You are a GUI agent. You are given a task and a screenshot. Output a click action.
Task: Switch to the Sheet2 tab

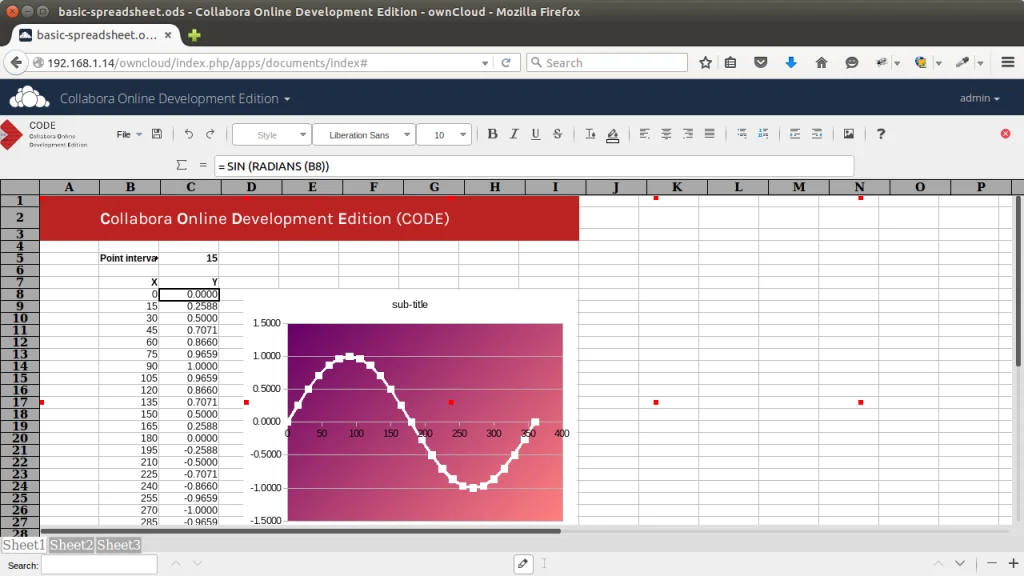pos(71,545)
